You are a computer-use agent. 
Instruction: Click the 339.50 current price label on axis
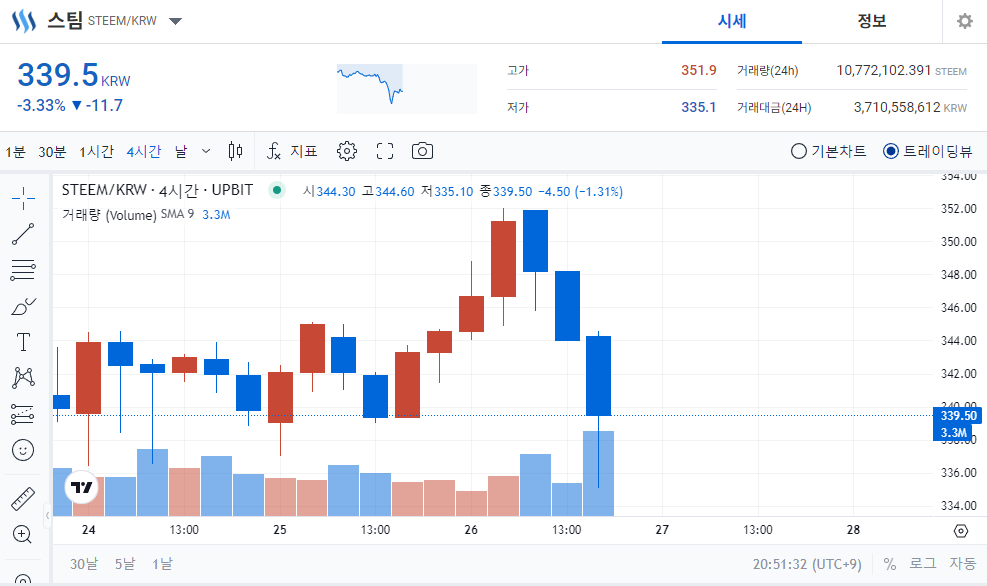click(957, 415)
